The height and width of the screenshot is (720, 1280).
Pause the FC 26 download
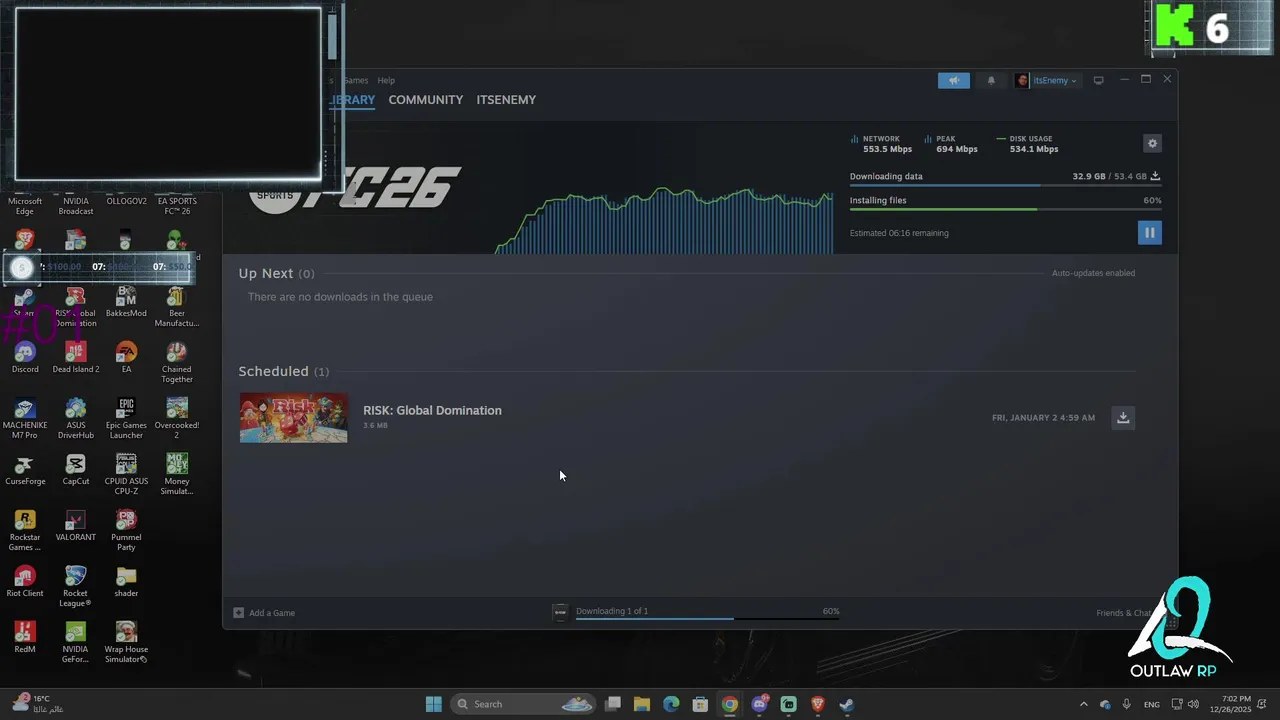point(1149,233)
